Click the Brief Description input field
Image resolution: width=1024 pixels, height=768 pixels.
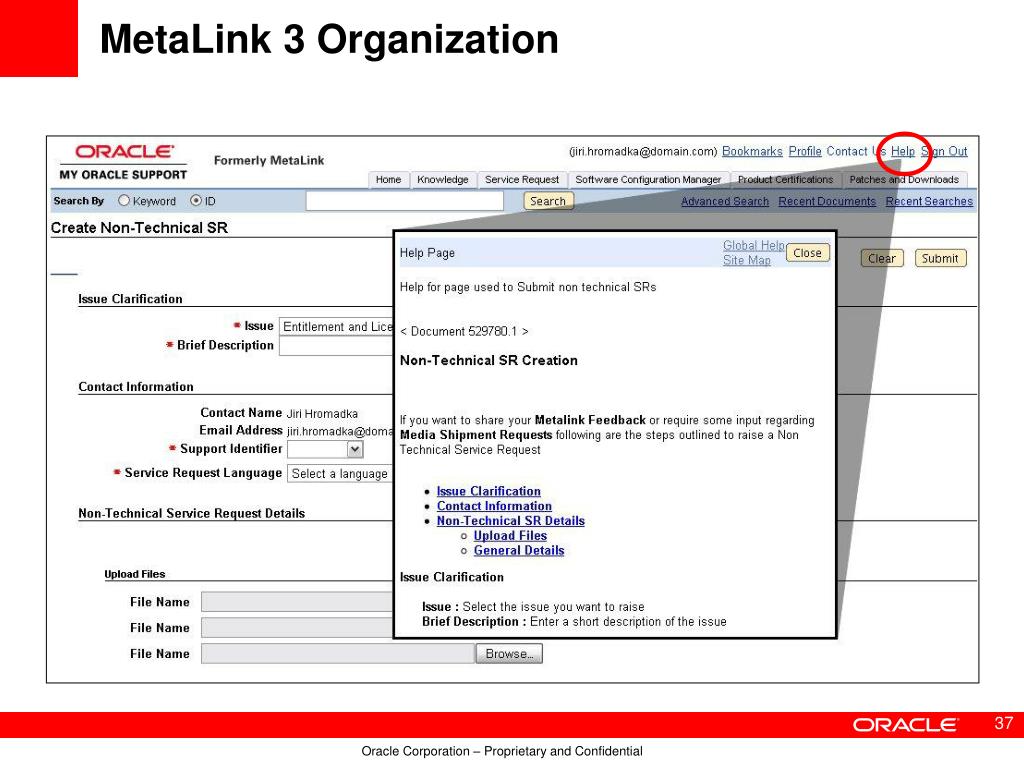(x=336, y=346)
